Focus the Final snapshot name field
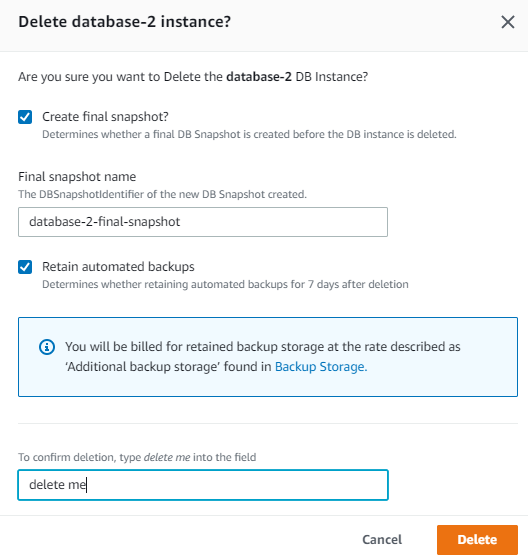This screenshot has height=557, width=528. click(x=203, y=222)
